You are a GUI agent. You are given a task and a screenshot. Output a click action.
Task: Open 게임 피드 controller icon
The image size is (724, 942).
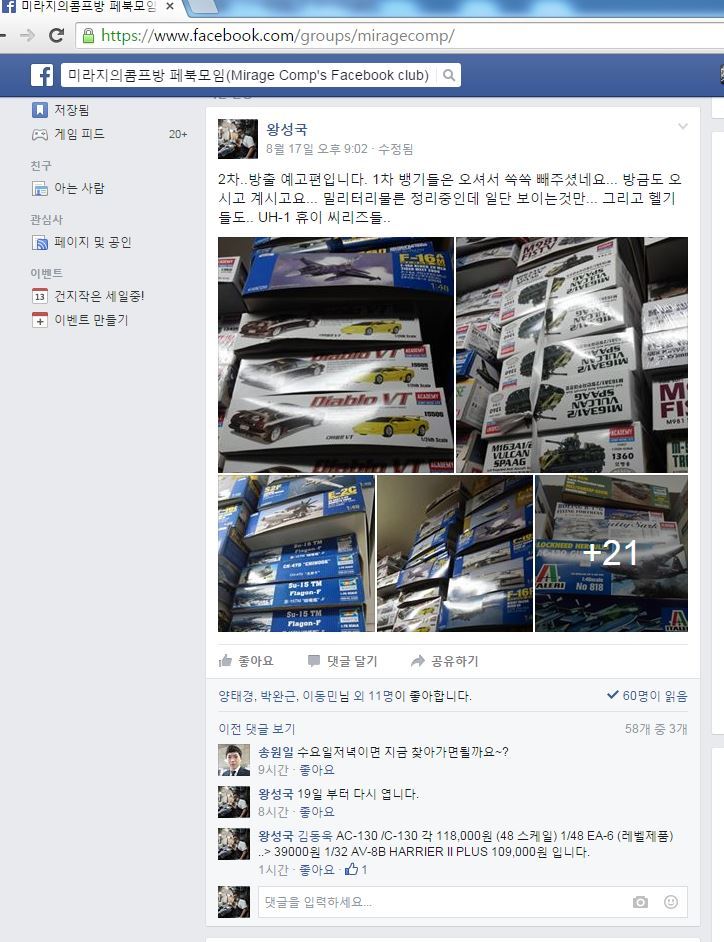[x=40, y=135]
